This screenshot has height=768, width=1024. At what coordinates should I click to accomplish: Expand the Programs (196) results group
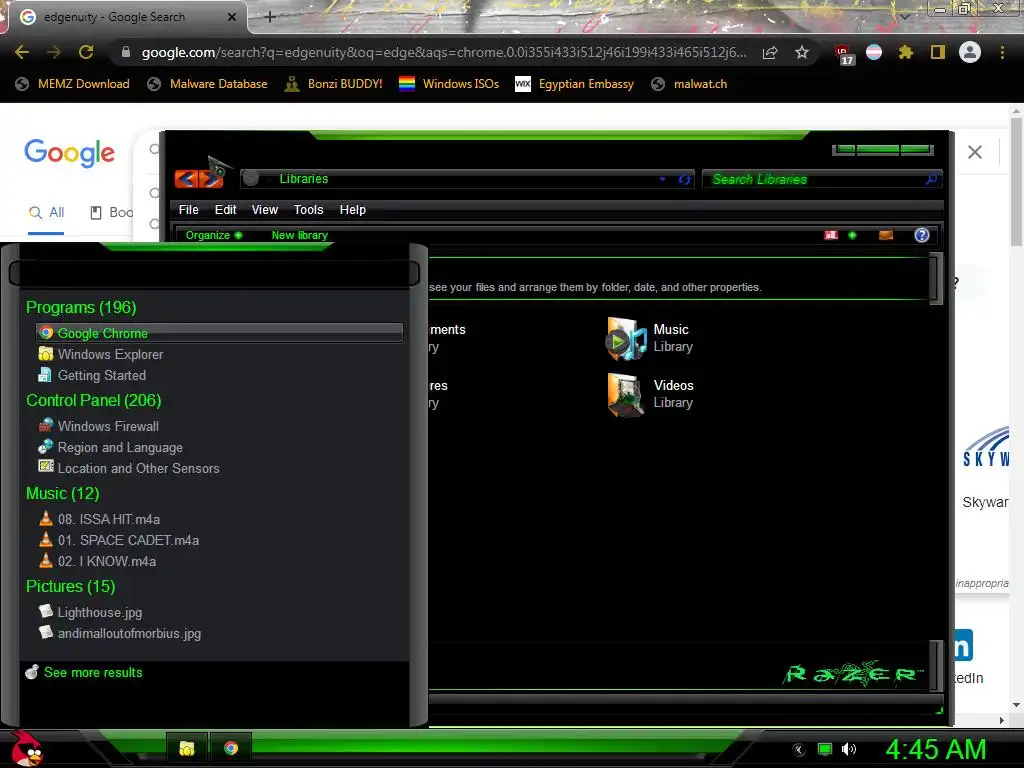81,308
